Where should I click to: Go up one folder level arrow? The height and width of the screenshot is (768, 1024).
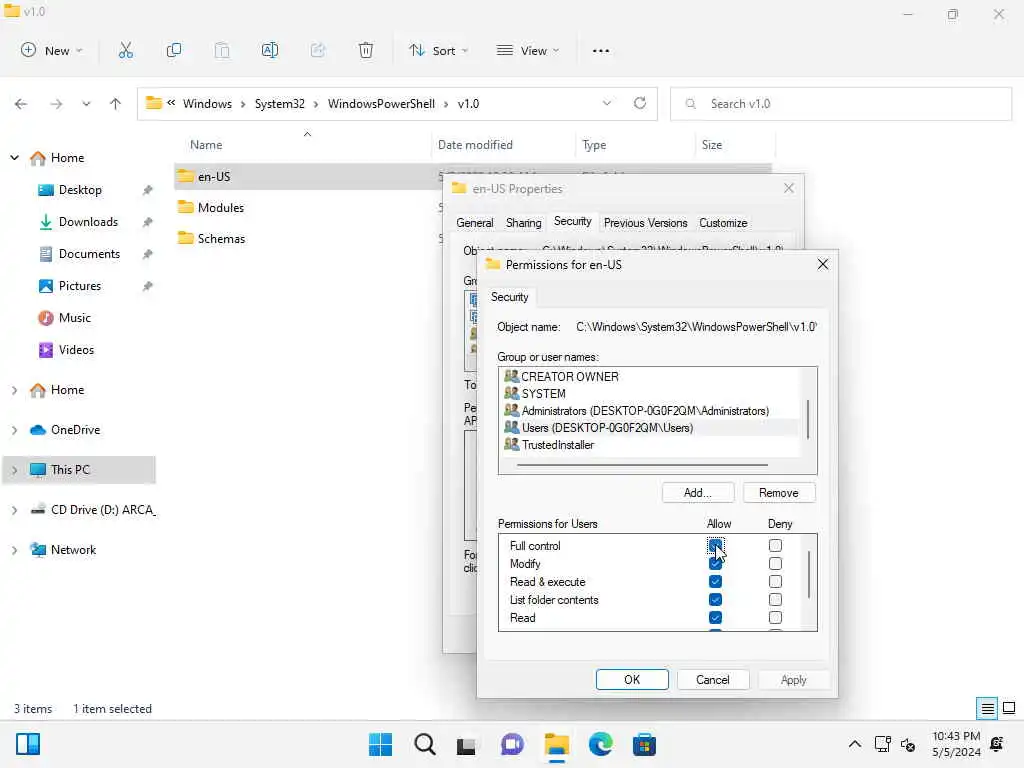pyautogui.click(x=116, y=104)
